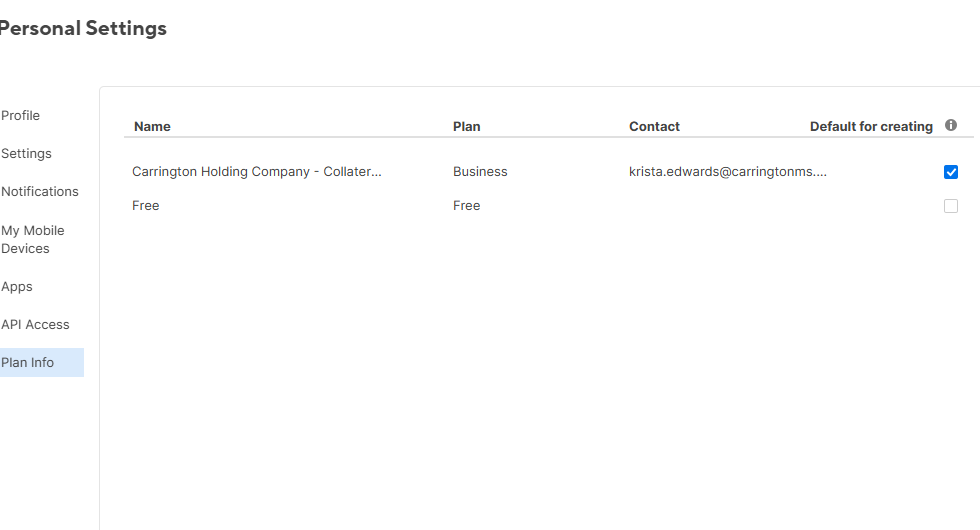Select the Plan Info sidebar item
Image resolution: width=980 pixels, height=530 pixels.
pyautogui.click(x=28, y=363)
